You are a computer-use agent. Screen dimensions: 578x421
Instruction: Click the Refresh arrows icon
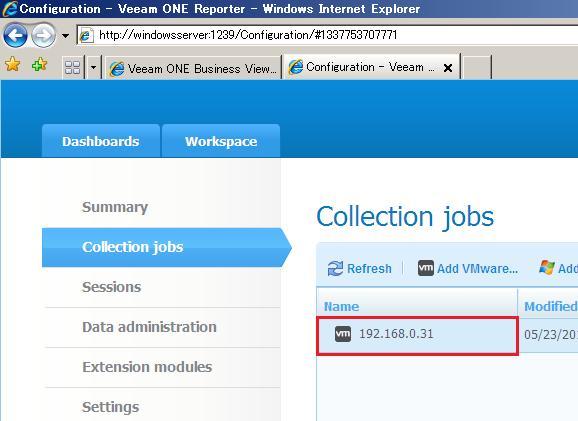tap(335, 268)
